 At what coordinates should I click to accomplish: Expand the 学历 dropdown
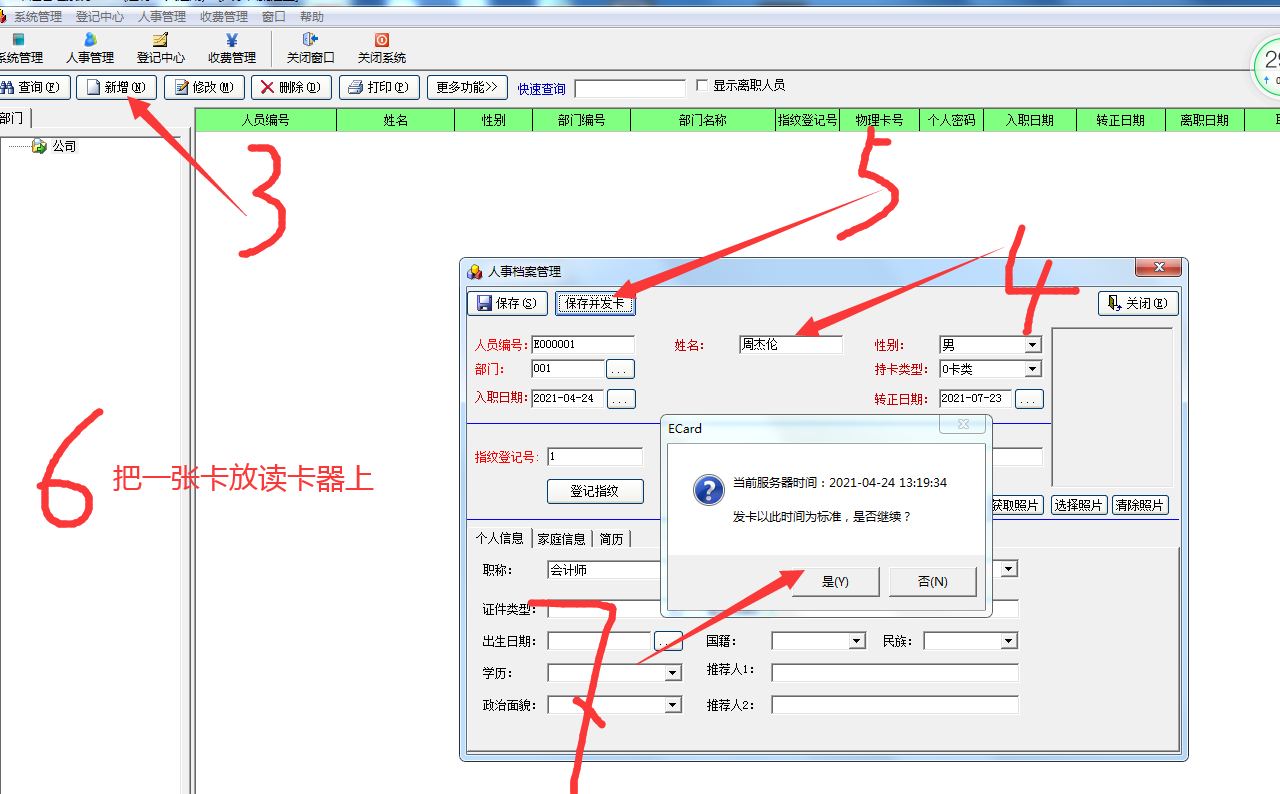[x=673, y=673]
